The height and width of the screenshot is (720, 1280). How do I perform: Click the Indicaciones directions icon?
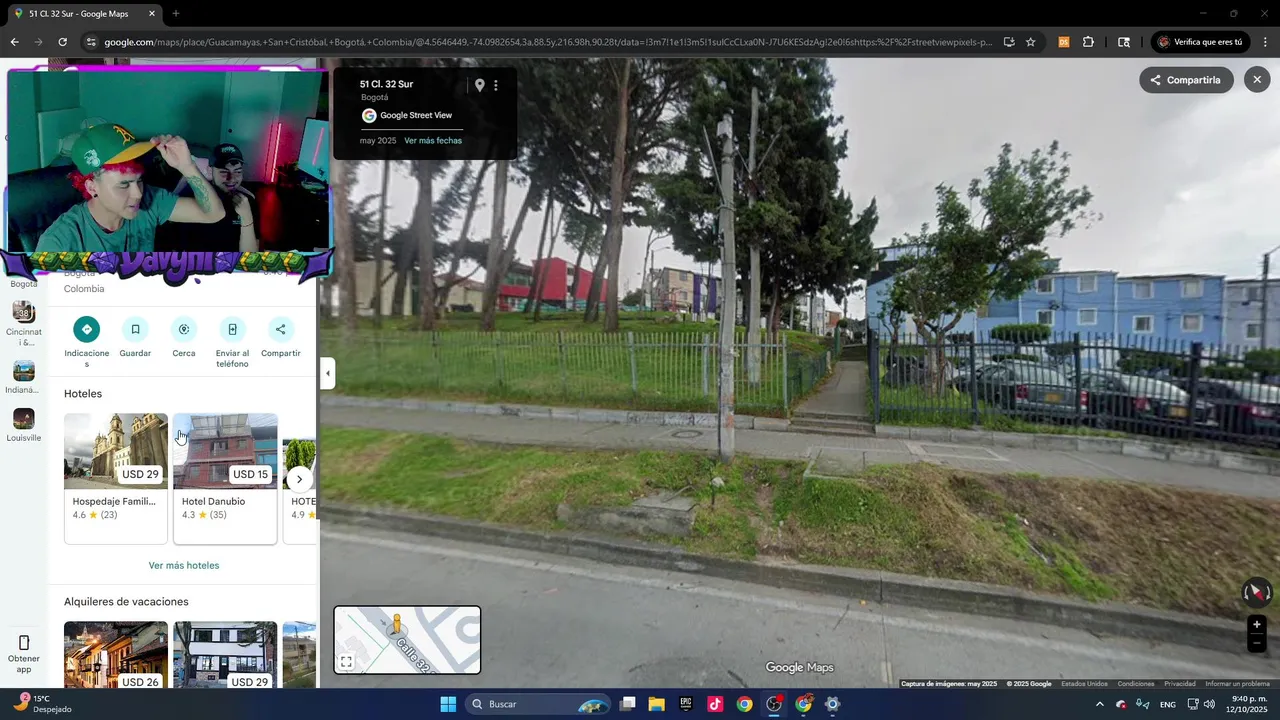click(x=86, y=329)
